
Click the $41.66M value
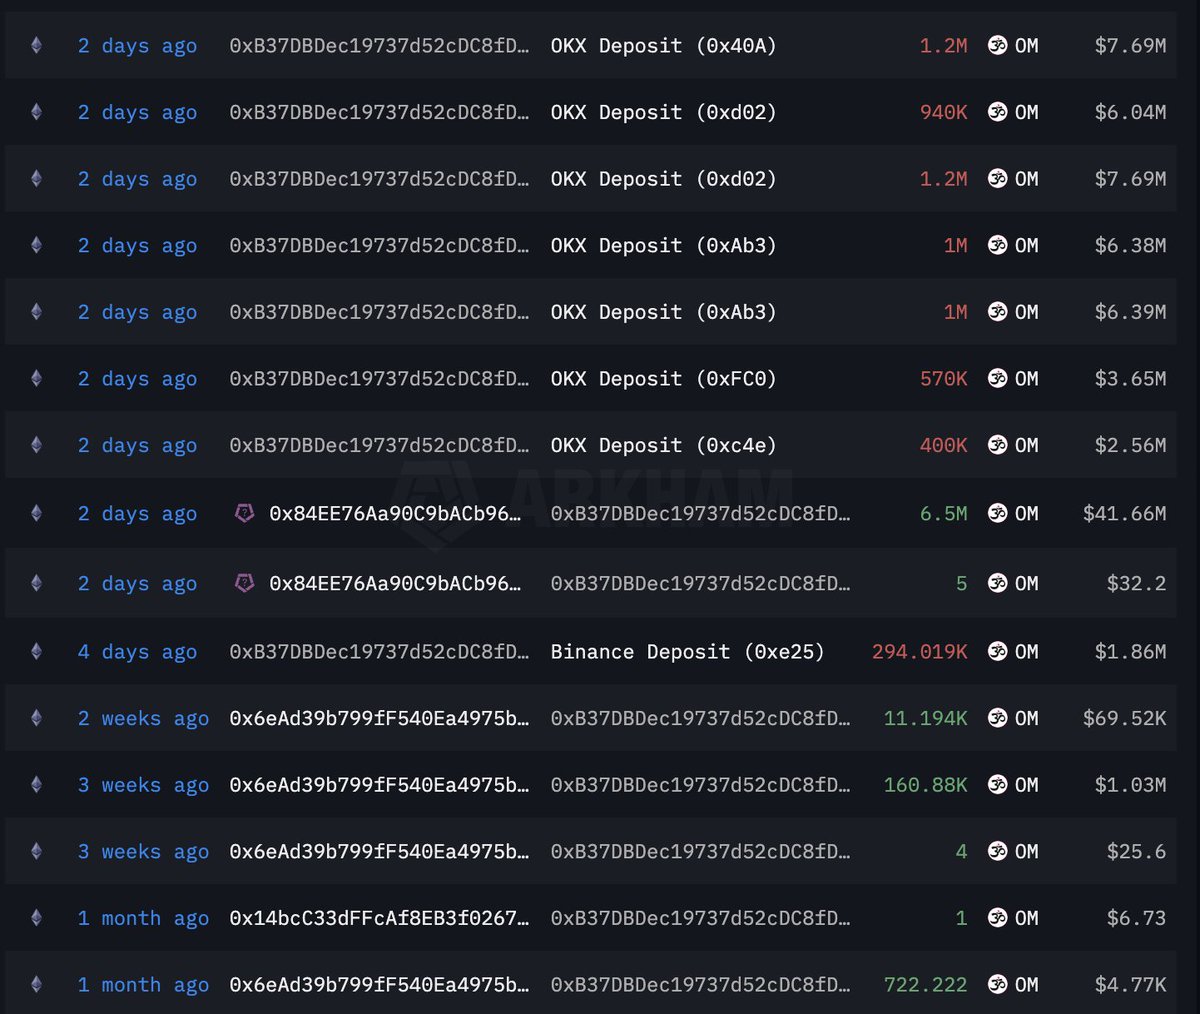click(1124, 513)
